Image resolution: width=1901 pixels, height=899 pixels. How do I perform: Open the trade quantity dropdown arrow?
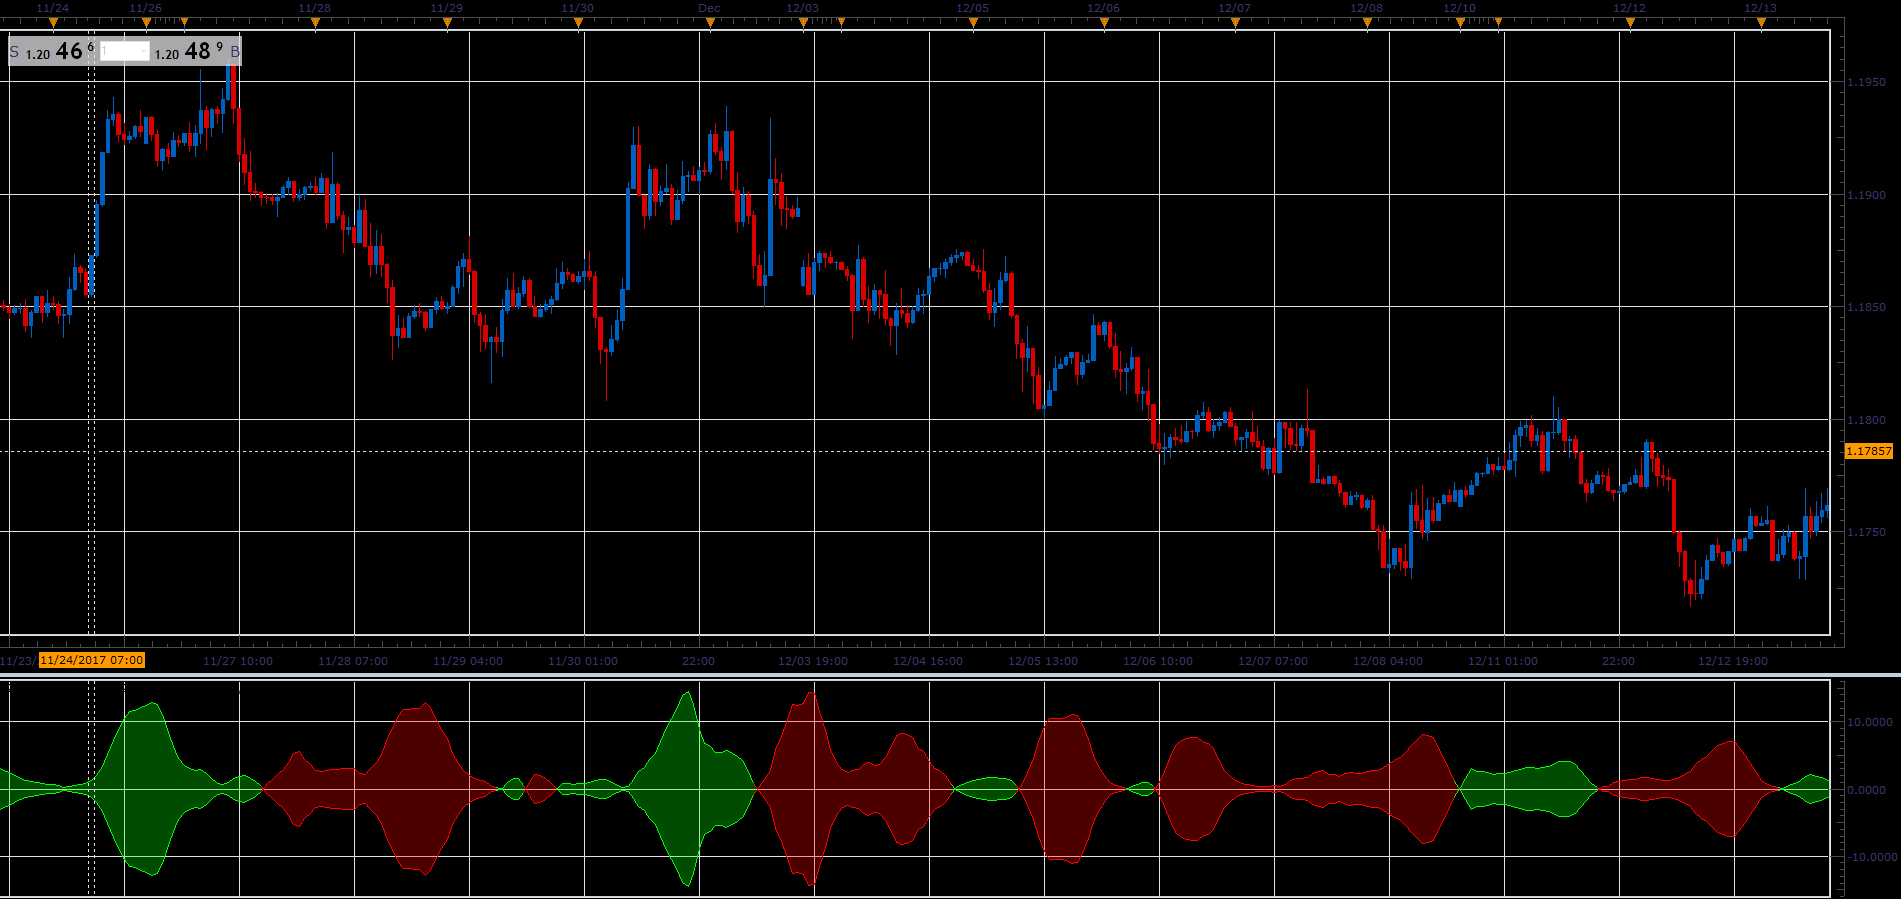click(144, 51)
